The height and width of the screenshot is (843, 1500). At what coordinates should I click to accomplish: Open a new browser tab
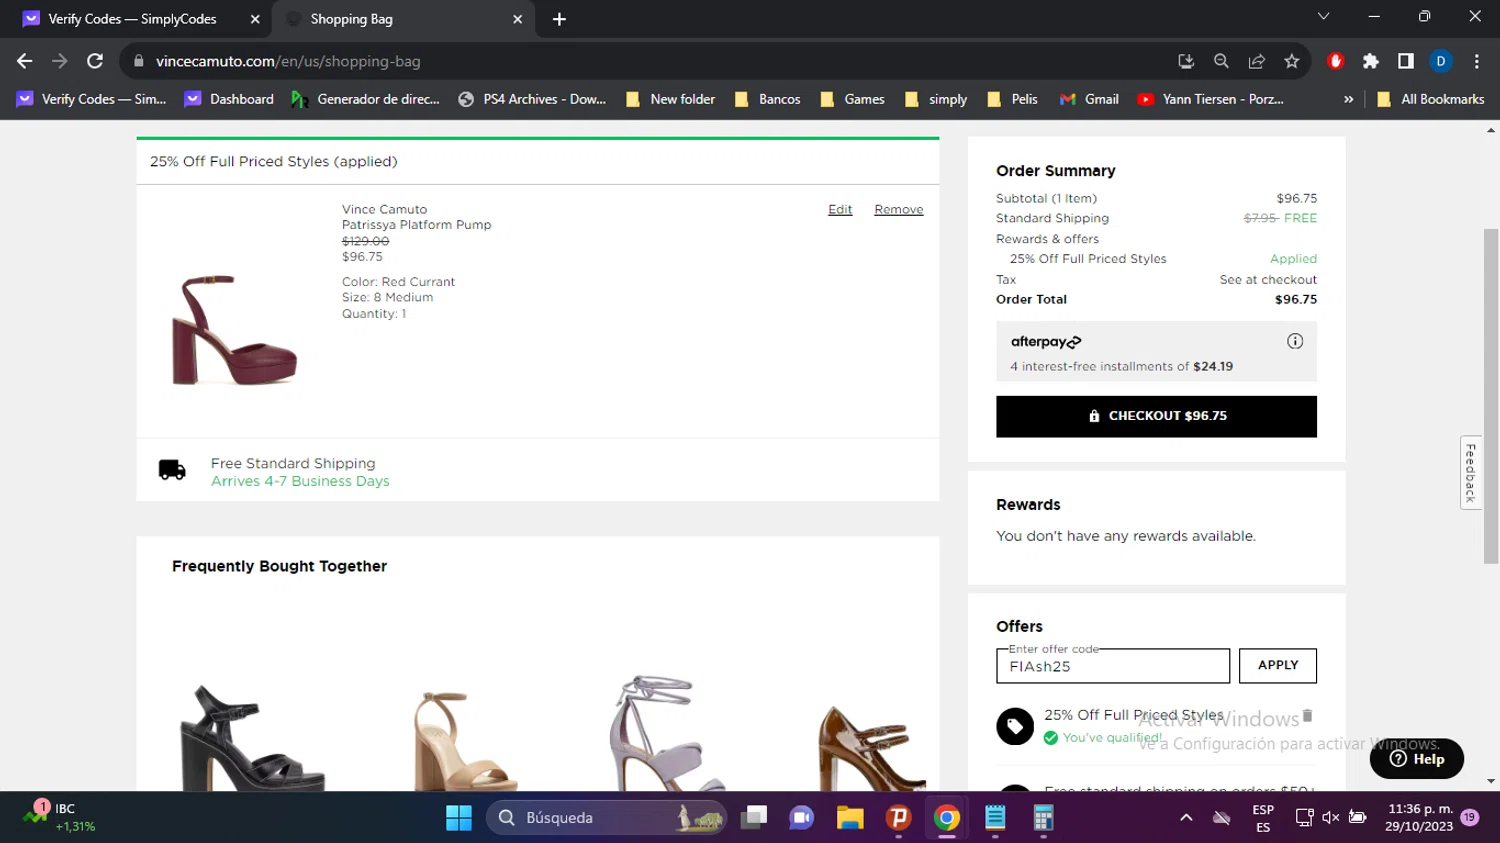point(559,19)
